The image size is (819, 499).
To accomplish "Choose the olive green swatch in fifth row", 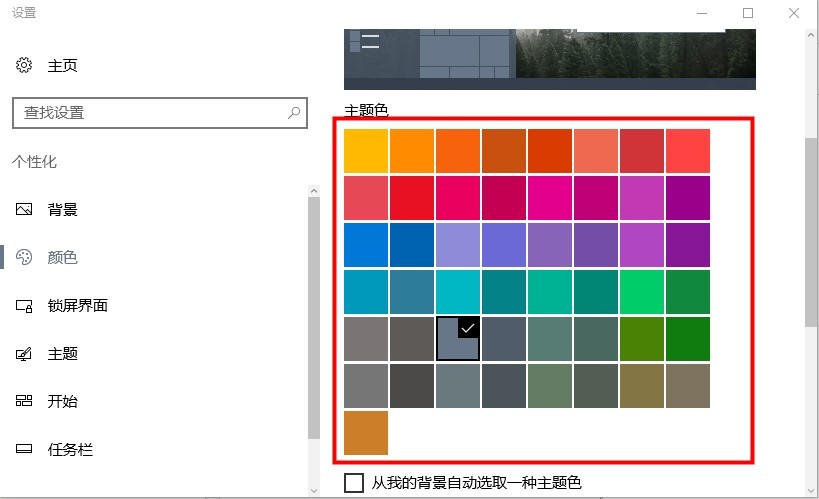I will 641,339.
